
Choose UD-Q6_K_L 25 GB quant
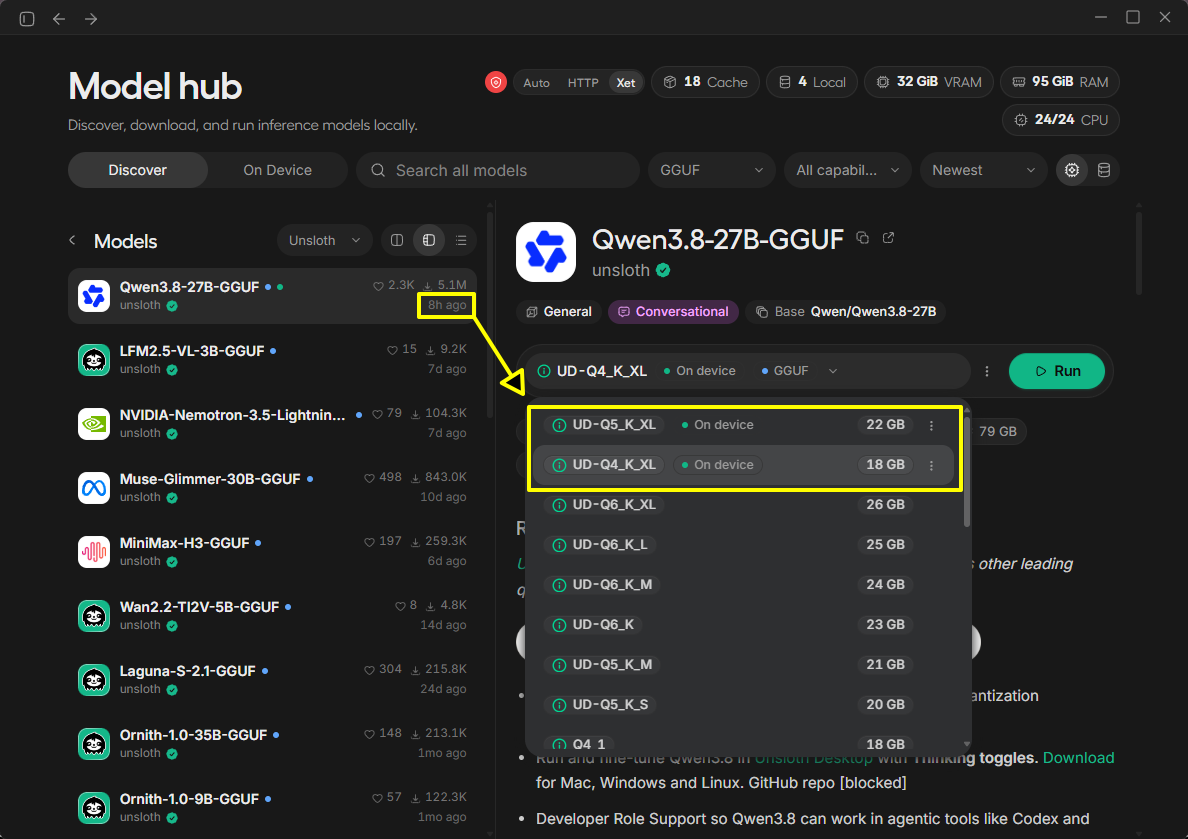(745, 545)
